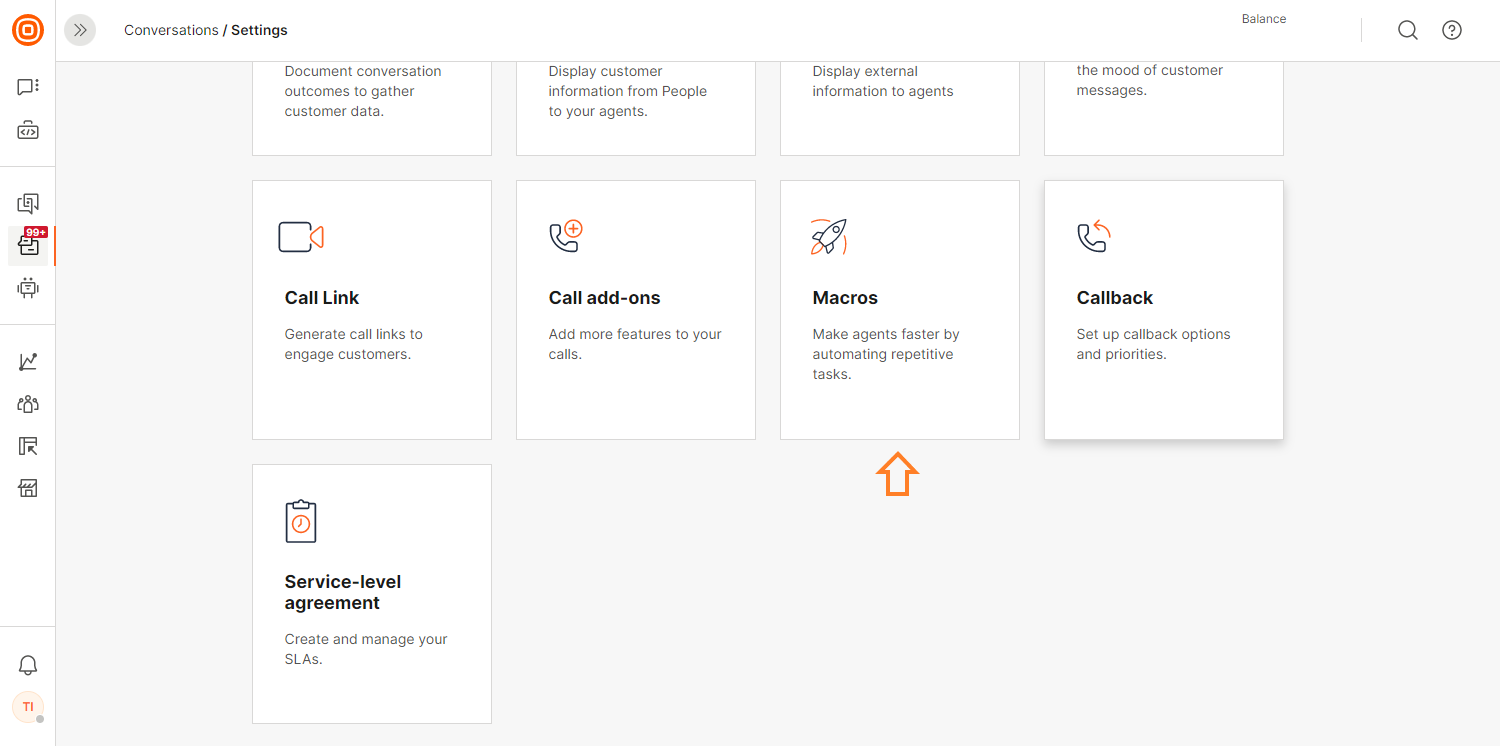Image resolution: width=1500 pixels, height=746 pixels.
Task: Open the Call Link settings card
Action: [x=372, y=310]
